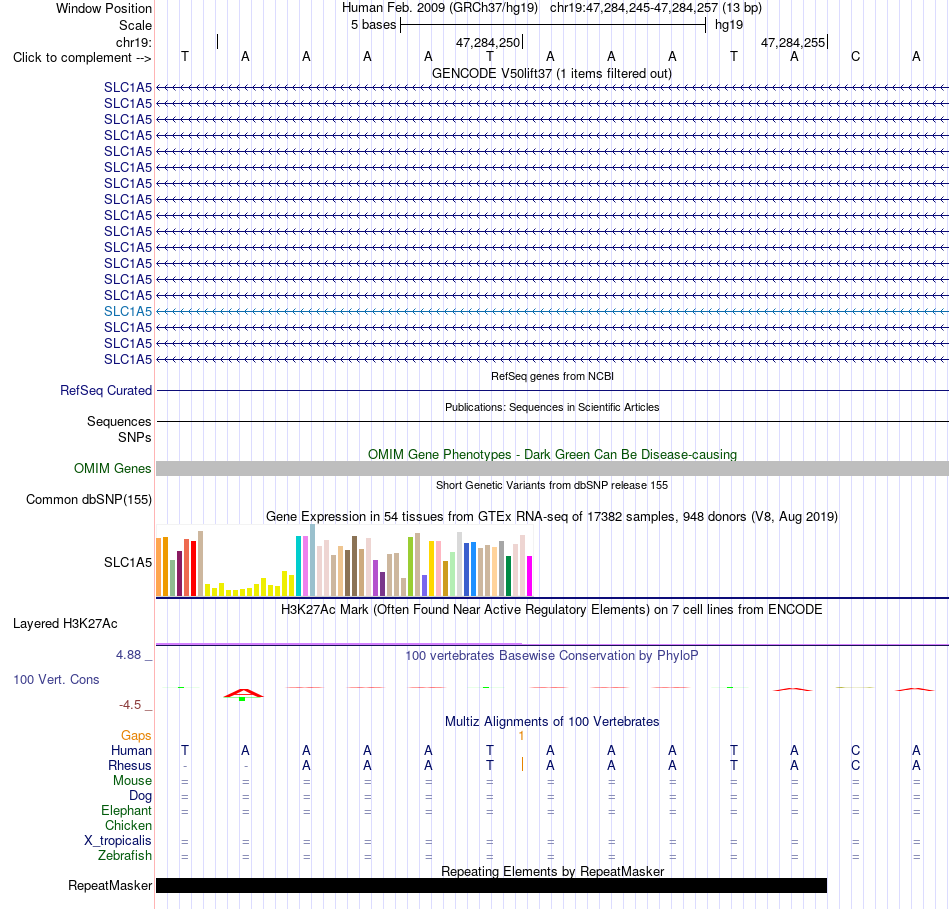Image resolution: width=950 pixels, height=909 pixels.
Task: Click the cyan bar in GTEx expression chart
Action: [298, 566]
